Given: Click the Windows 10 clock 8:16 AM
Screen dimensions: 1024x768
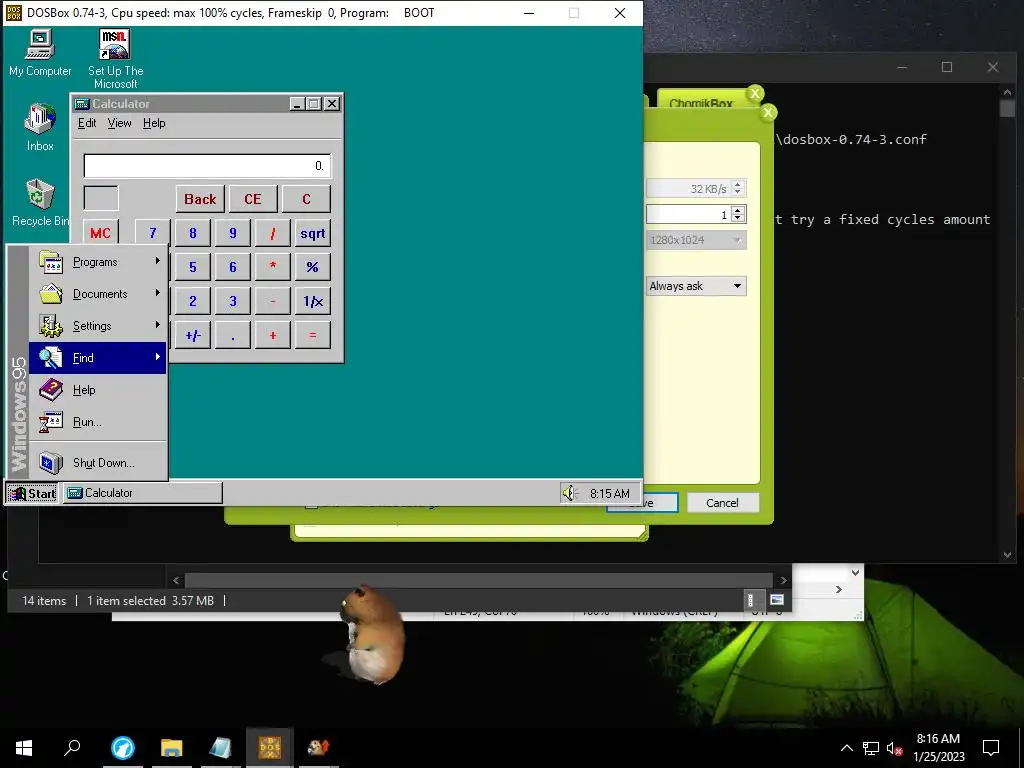Looking at the screenshot, I should tap(938, 739).
